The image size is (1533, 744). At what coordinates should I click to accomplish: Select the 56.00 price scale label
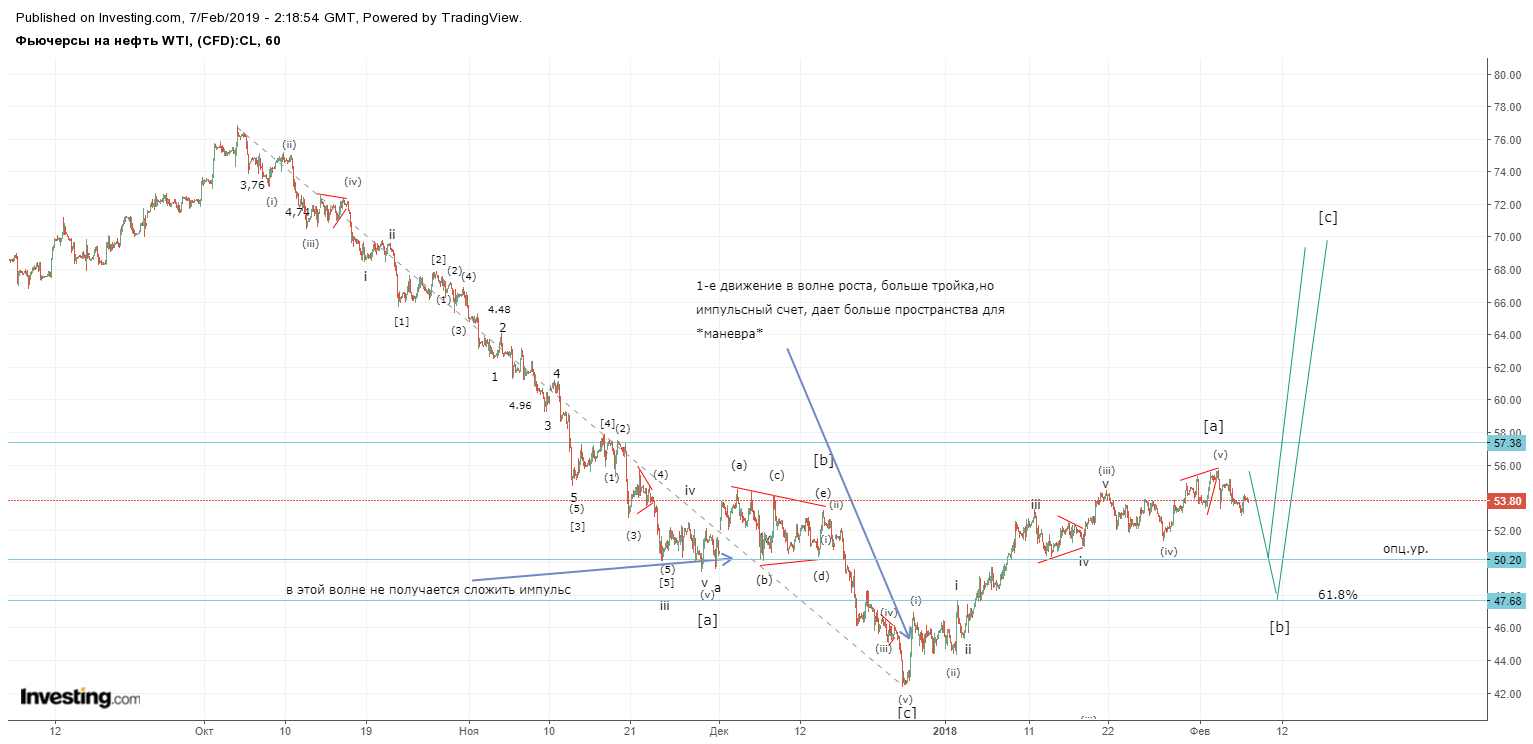pyautogui.click(x=1507, y=466)
